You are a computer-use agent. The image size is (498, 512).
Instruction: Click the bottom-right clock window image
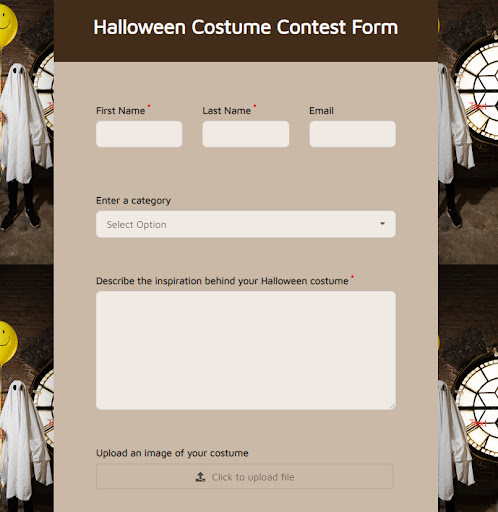pyautogui.click(x=477, y=407)
